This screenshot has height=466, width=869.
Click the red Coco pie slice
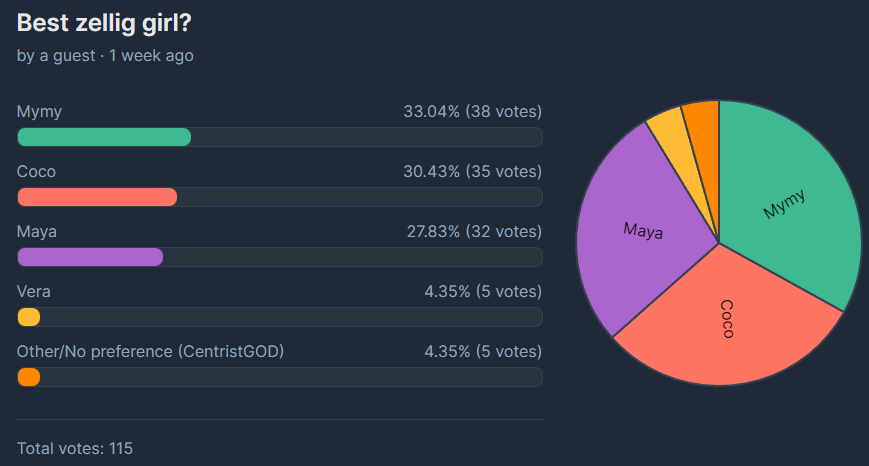pos(730,320)
